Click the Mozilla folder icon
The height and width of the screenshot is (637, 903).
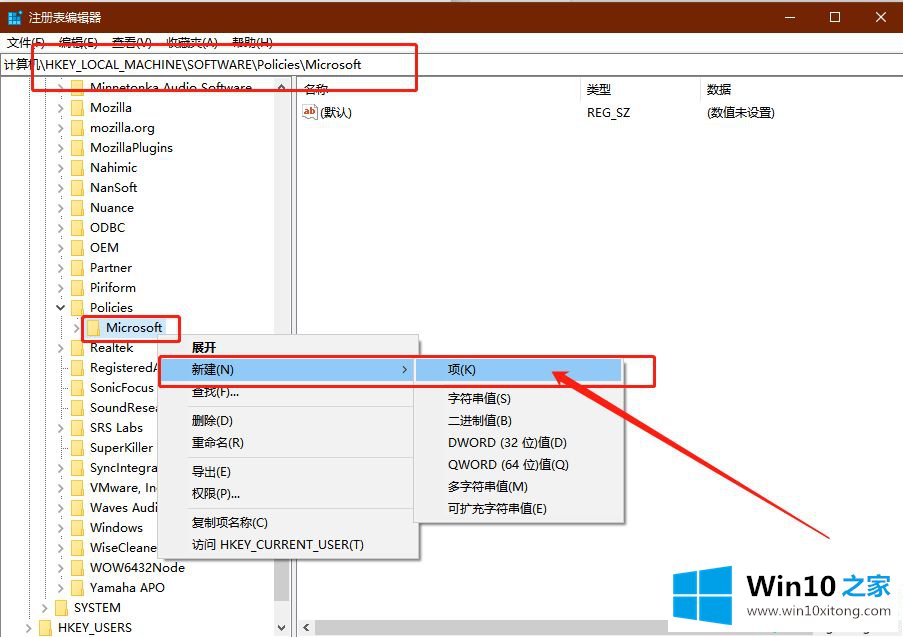coord(77,108)
